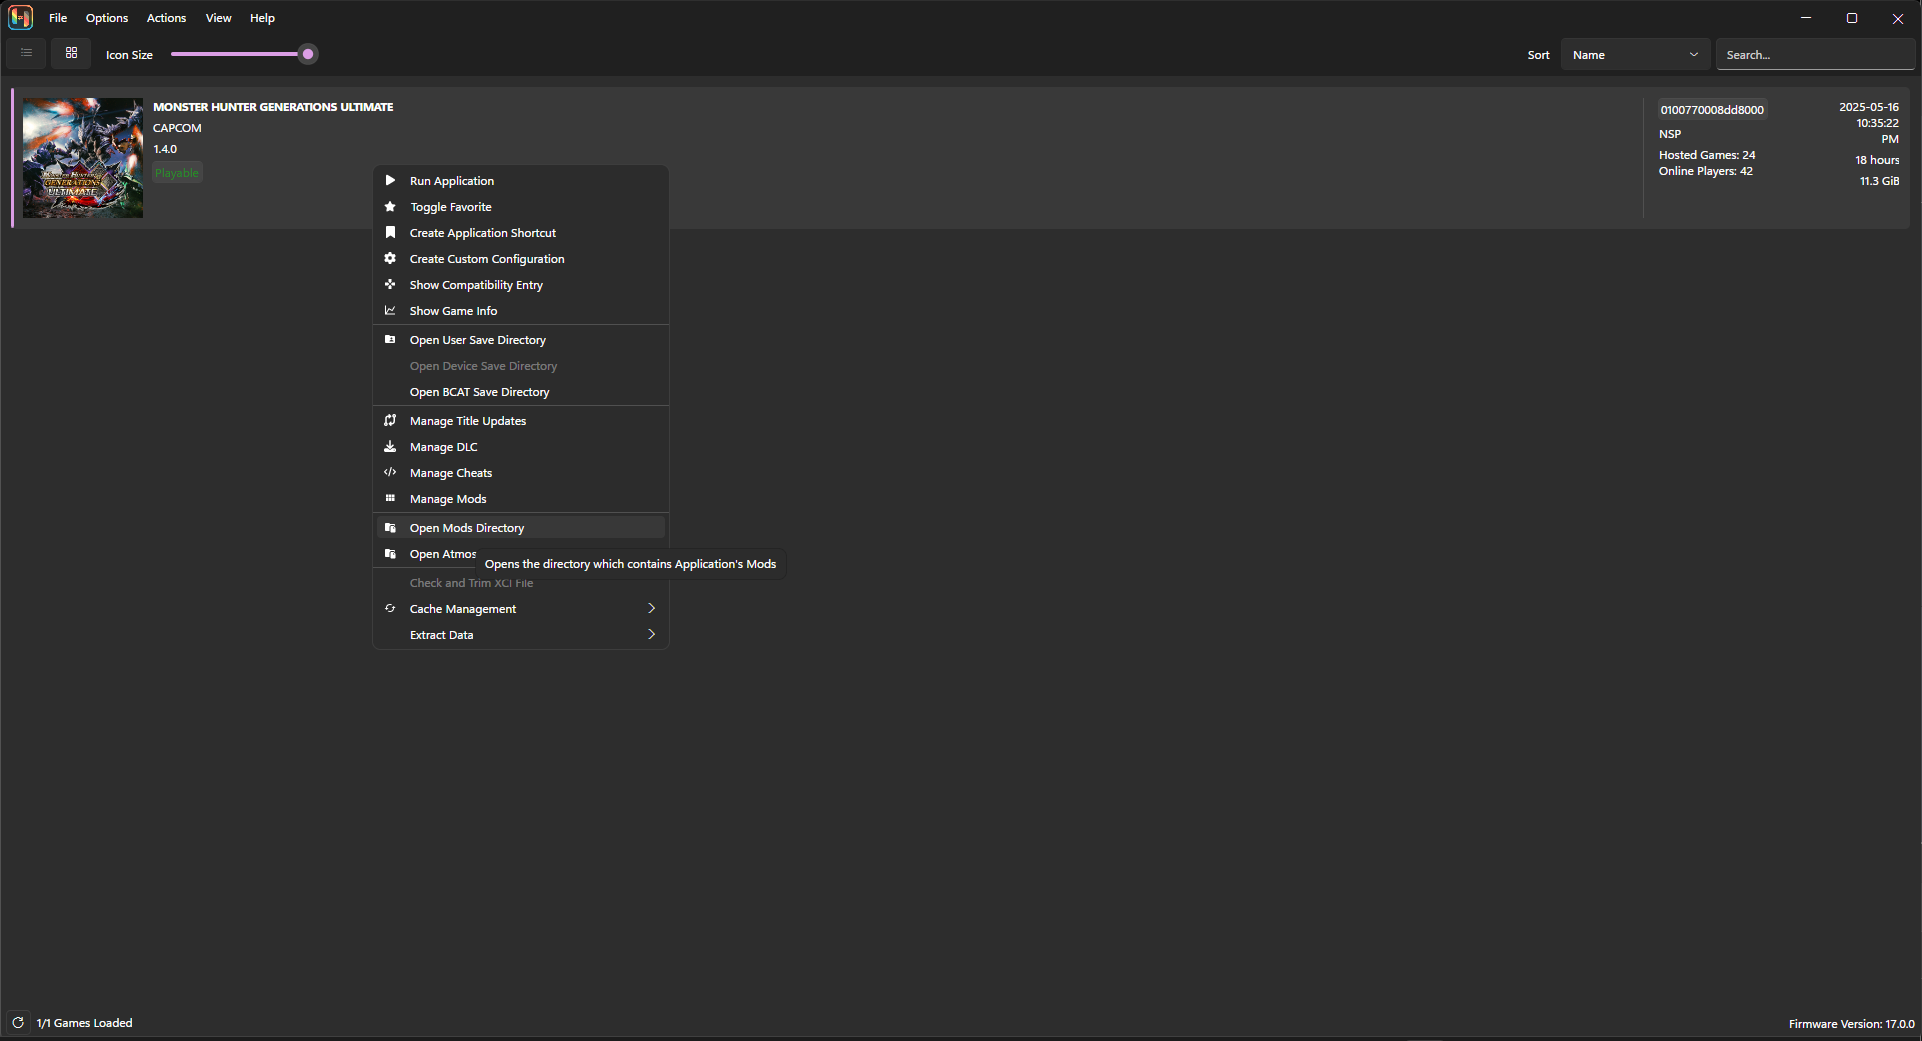1922x1041 pixels.
Task: Open the Help menu
Action: [262, 18]
